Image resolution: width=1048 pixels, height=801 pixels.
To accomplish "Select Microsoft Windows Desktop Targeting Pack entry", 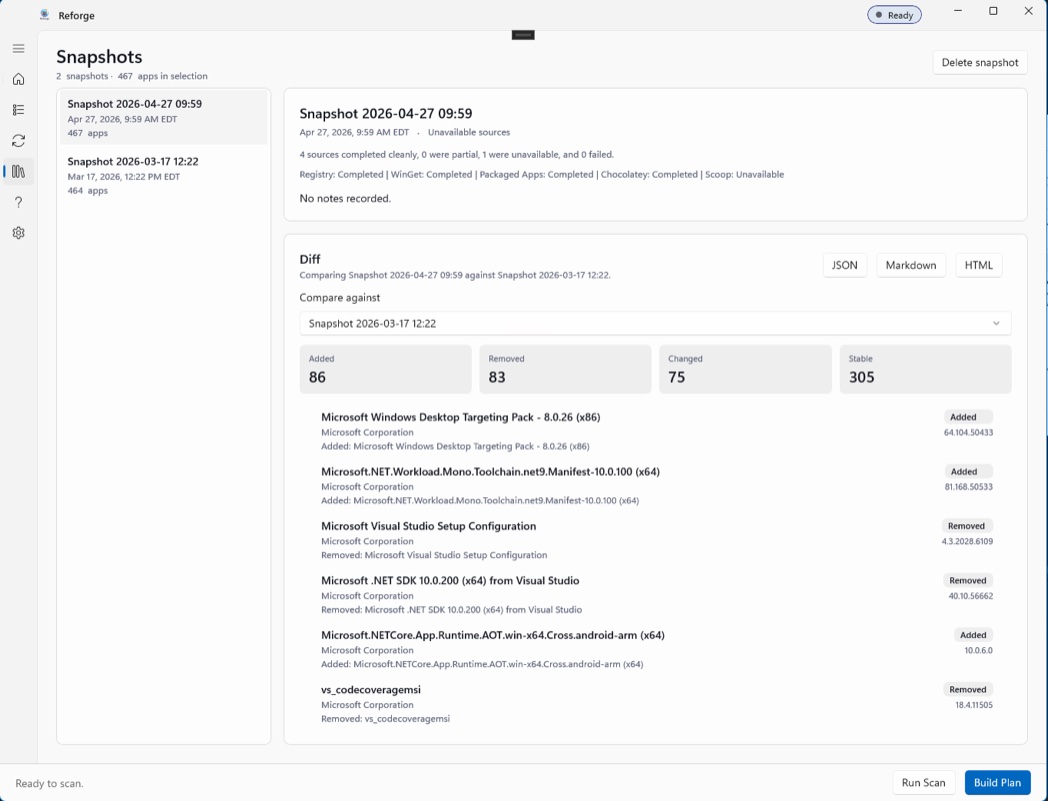I will 655,431.
